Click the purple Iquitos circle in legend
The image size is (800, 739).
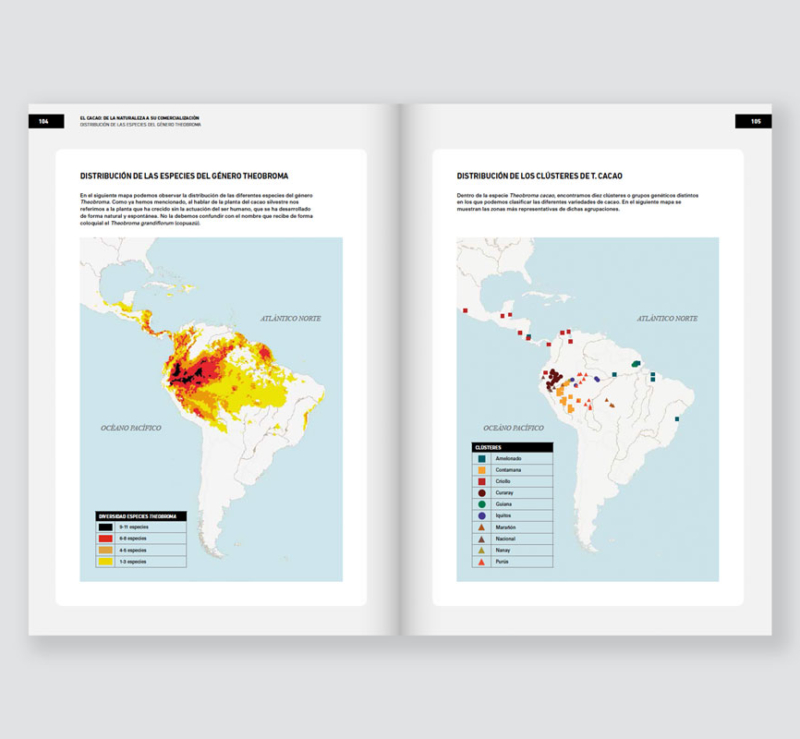(482, 515)
